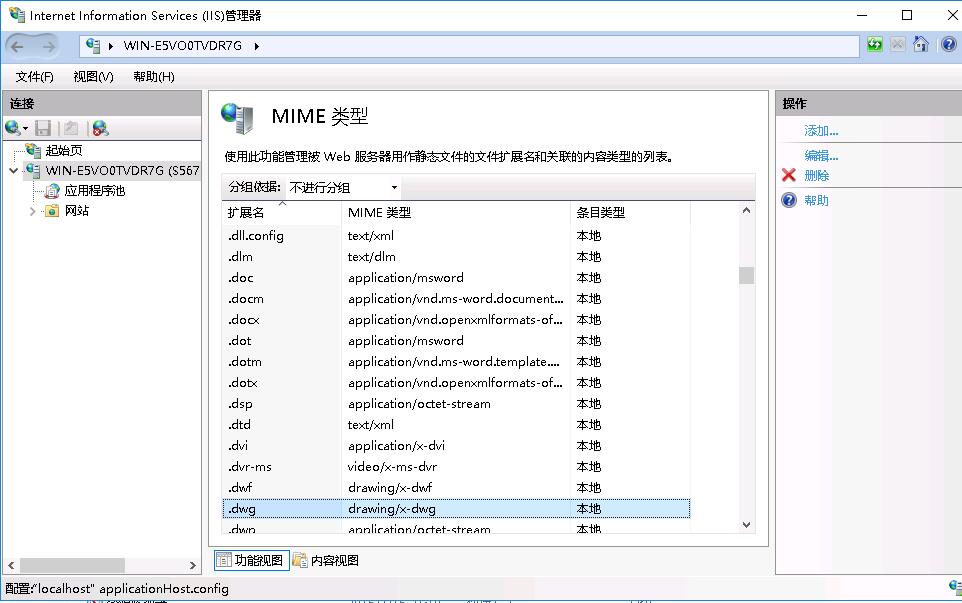Click the refresh page icon in address bar
The image size is (962, 603).
pyautogui.click(x=875, y=44)
